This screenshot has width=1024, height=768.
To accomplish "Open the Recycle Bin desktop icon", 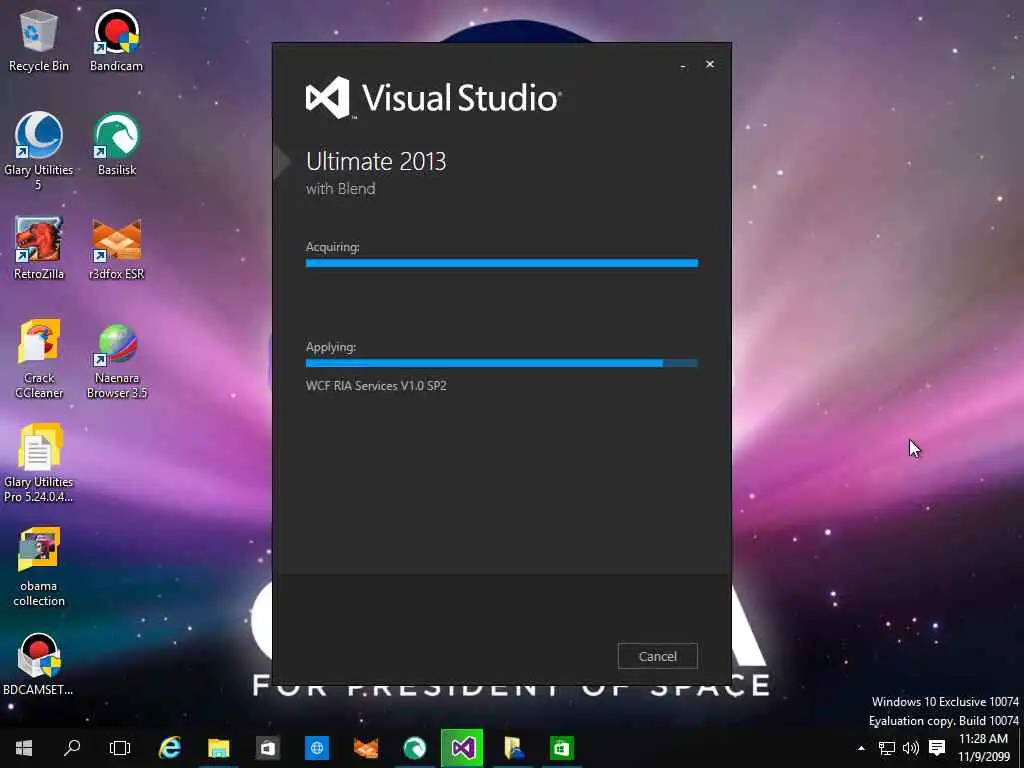I will coord(39,40).
